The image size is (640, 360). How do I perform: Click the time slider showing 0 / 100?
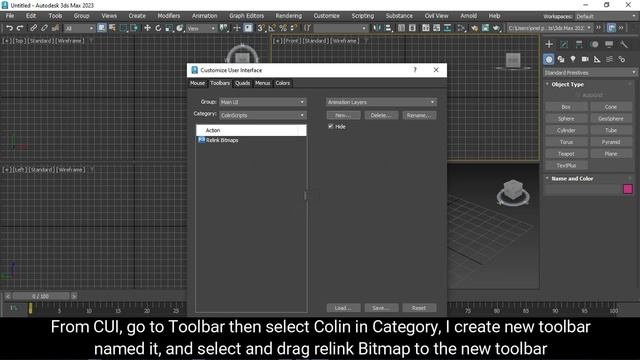coord(41,296)
